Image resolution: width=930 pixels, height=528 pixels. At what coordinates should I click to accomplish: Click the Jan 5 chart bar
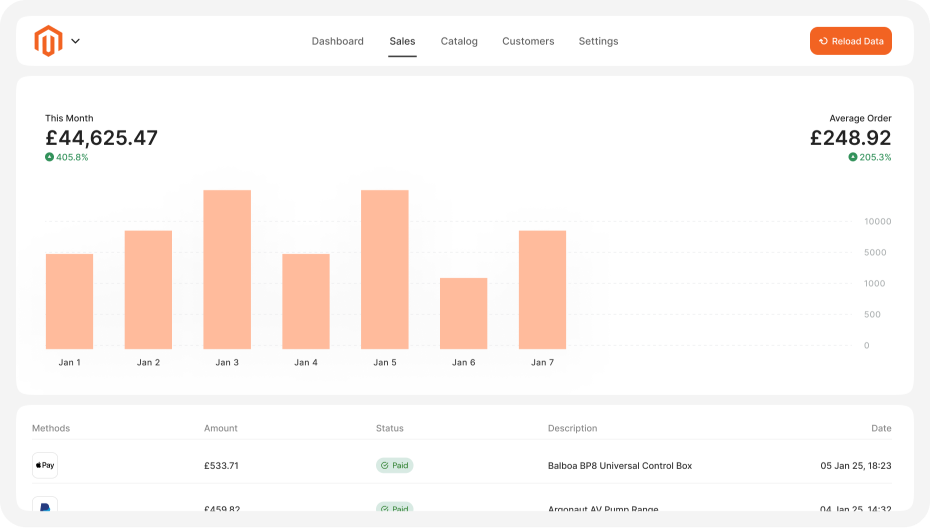coord(385,269)
